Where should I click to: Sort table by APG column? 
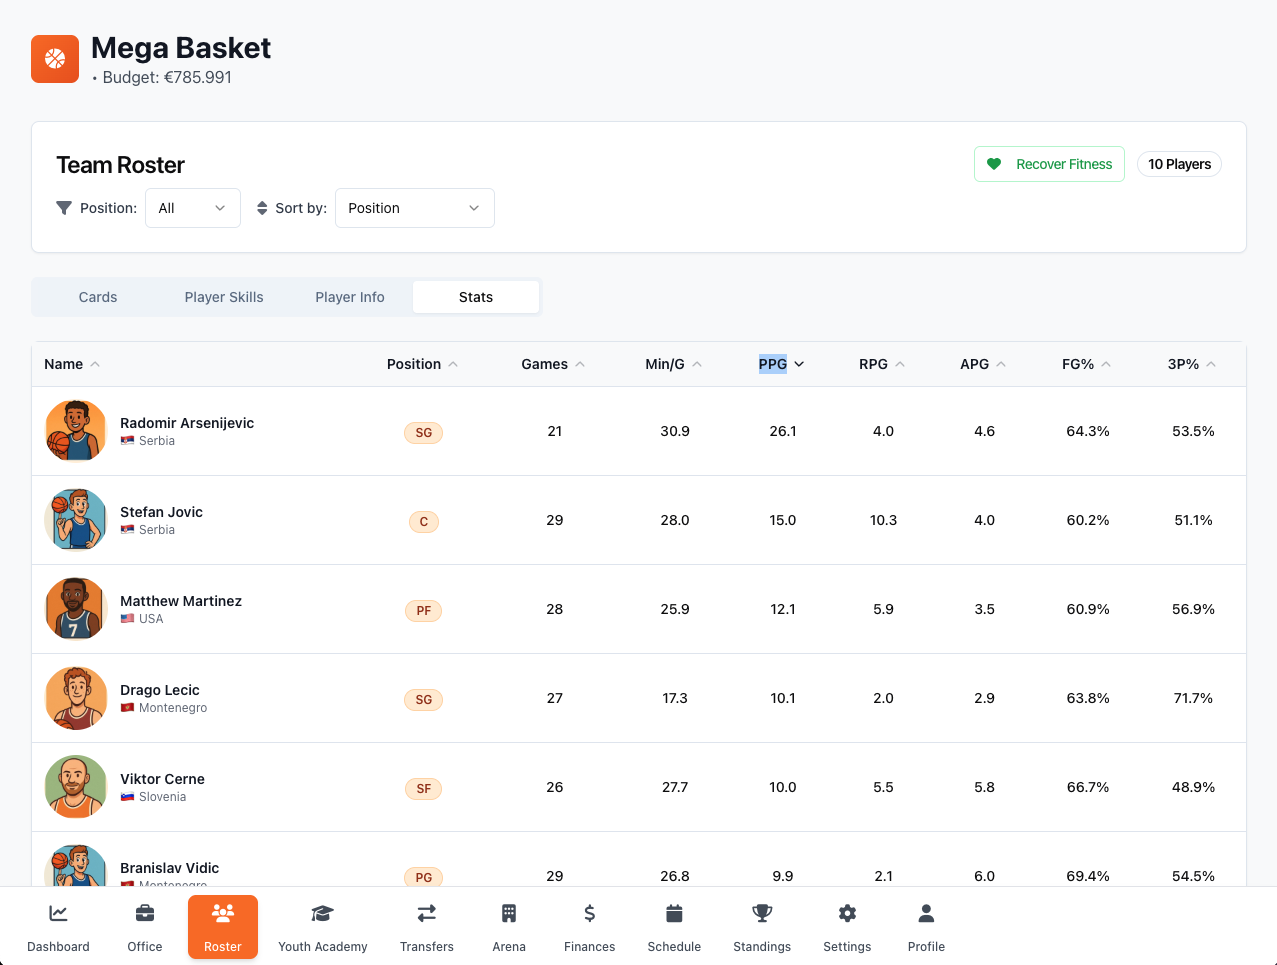(x=983, y=364)
